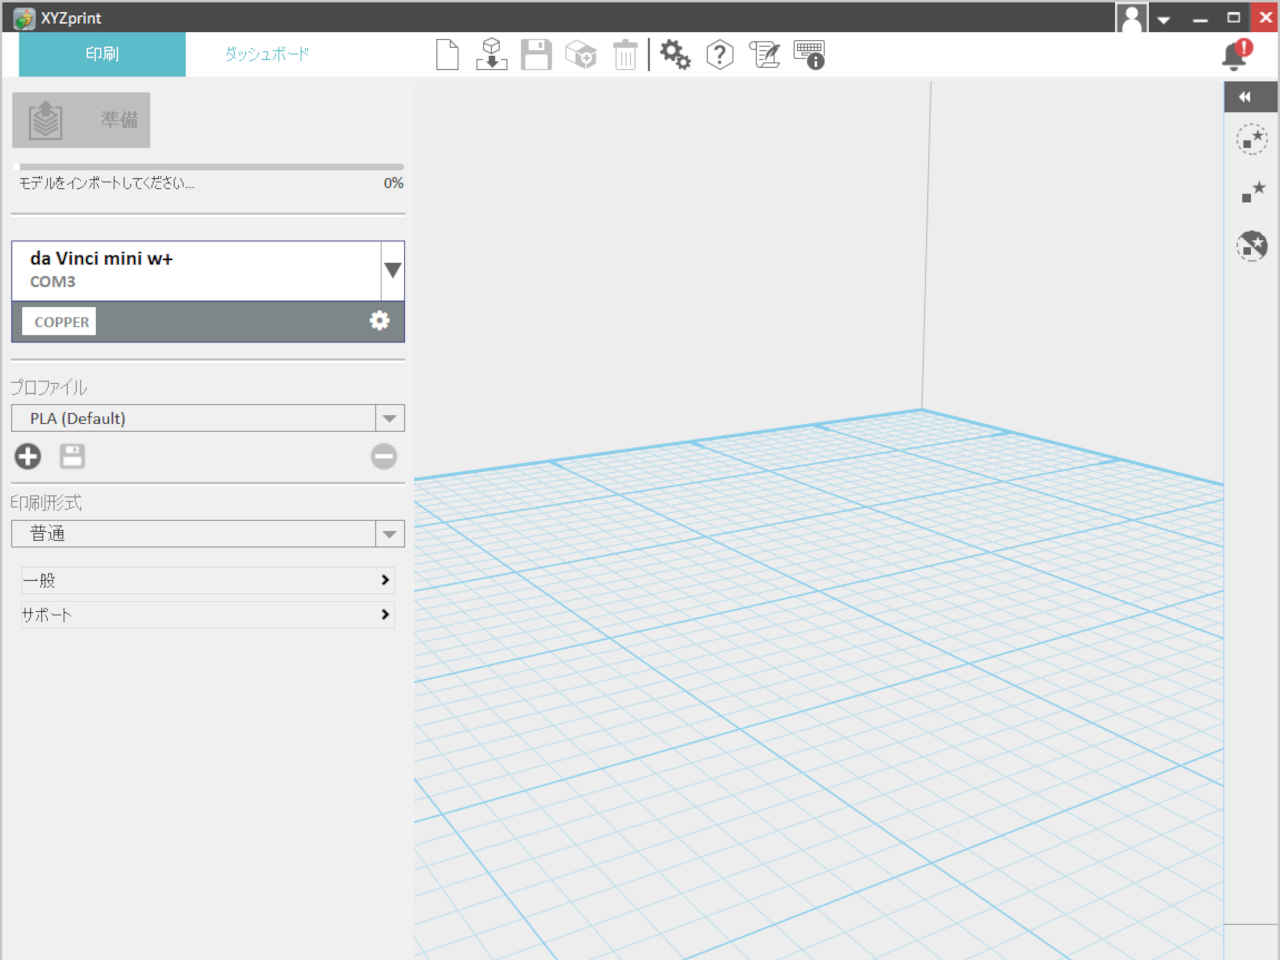
Task: Switch to the ダッシュボード tab
Action: point(267,54)
